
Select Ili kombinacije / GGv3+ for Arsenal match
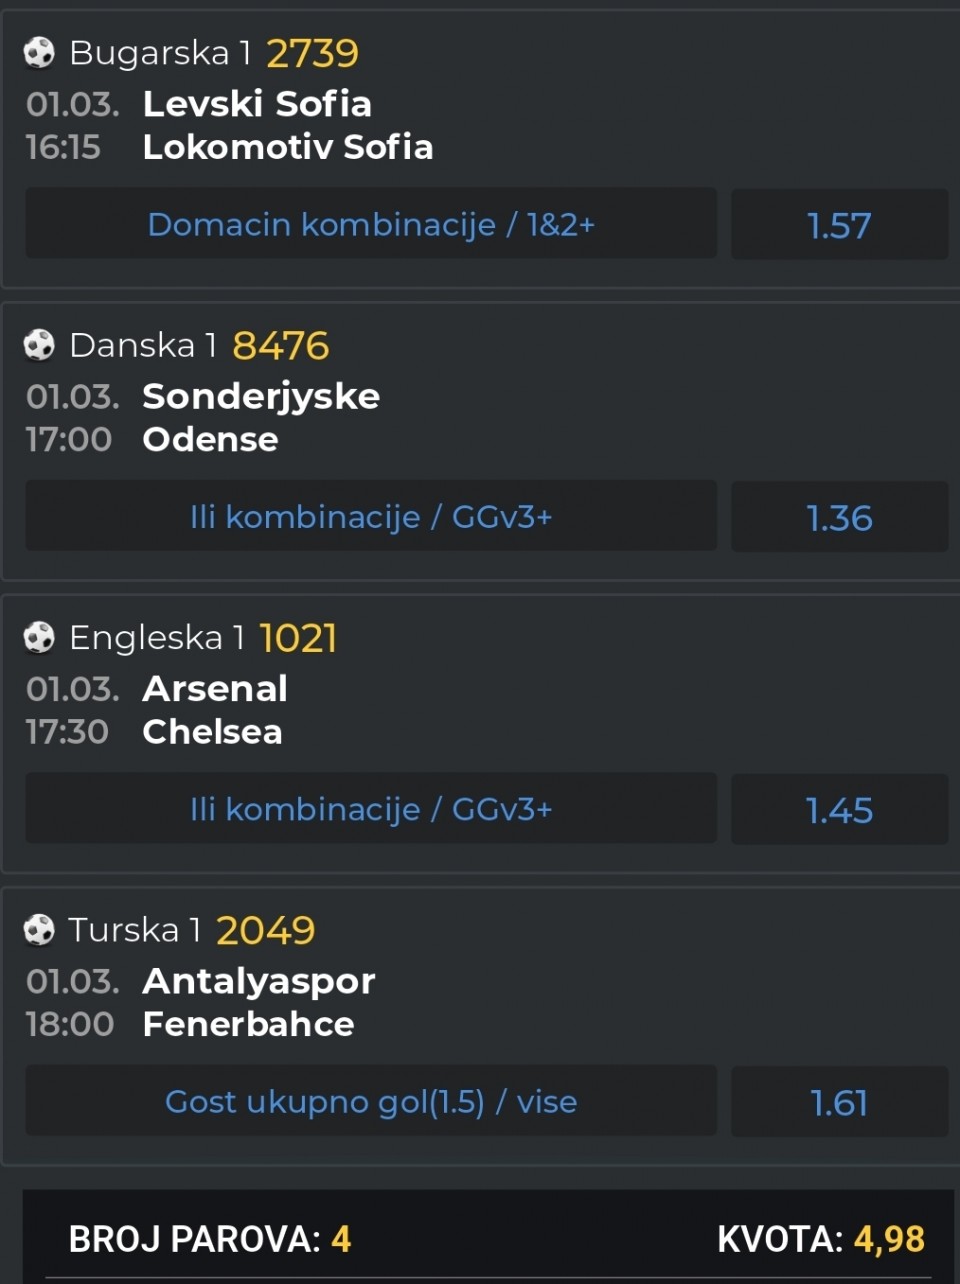371,809
